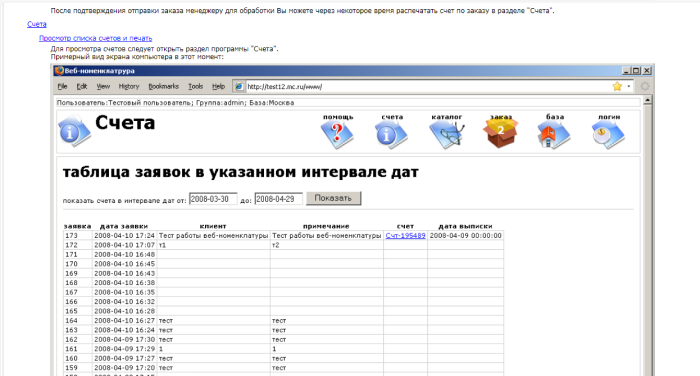Viewport: 700px width, 376px height.
Task: Select request number 161 cell
Action: [x=78, y=349]
